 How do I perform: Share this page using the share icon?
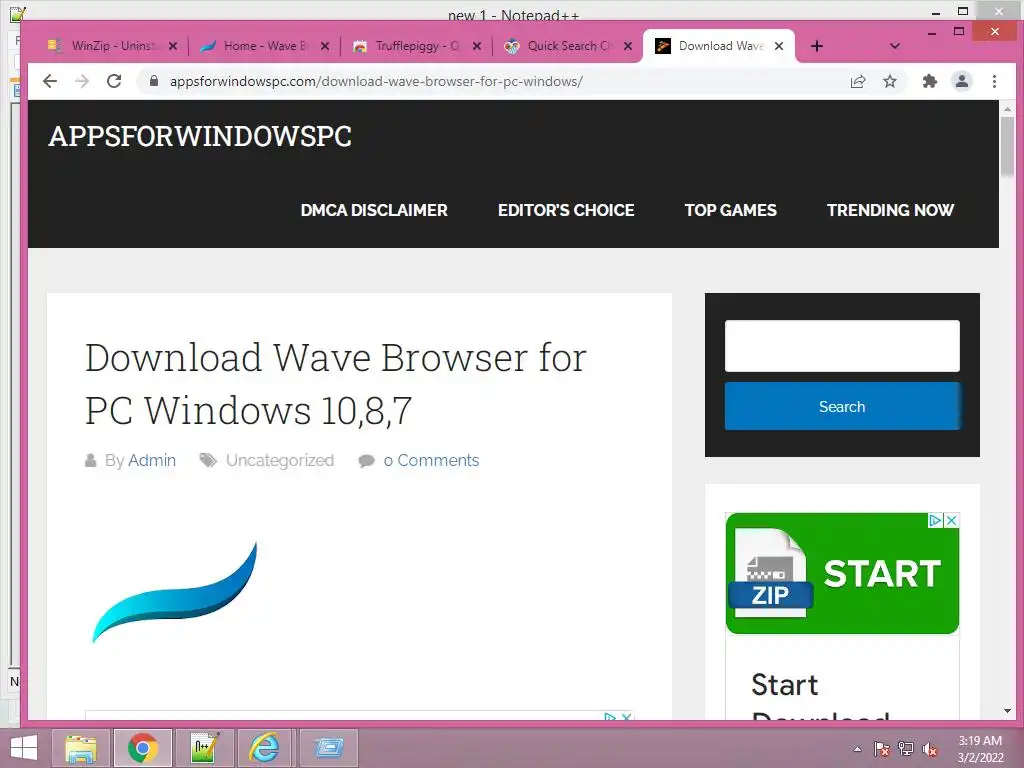pyautogui.click(x=857, y=81)
